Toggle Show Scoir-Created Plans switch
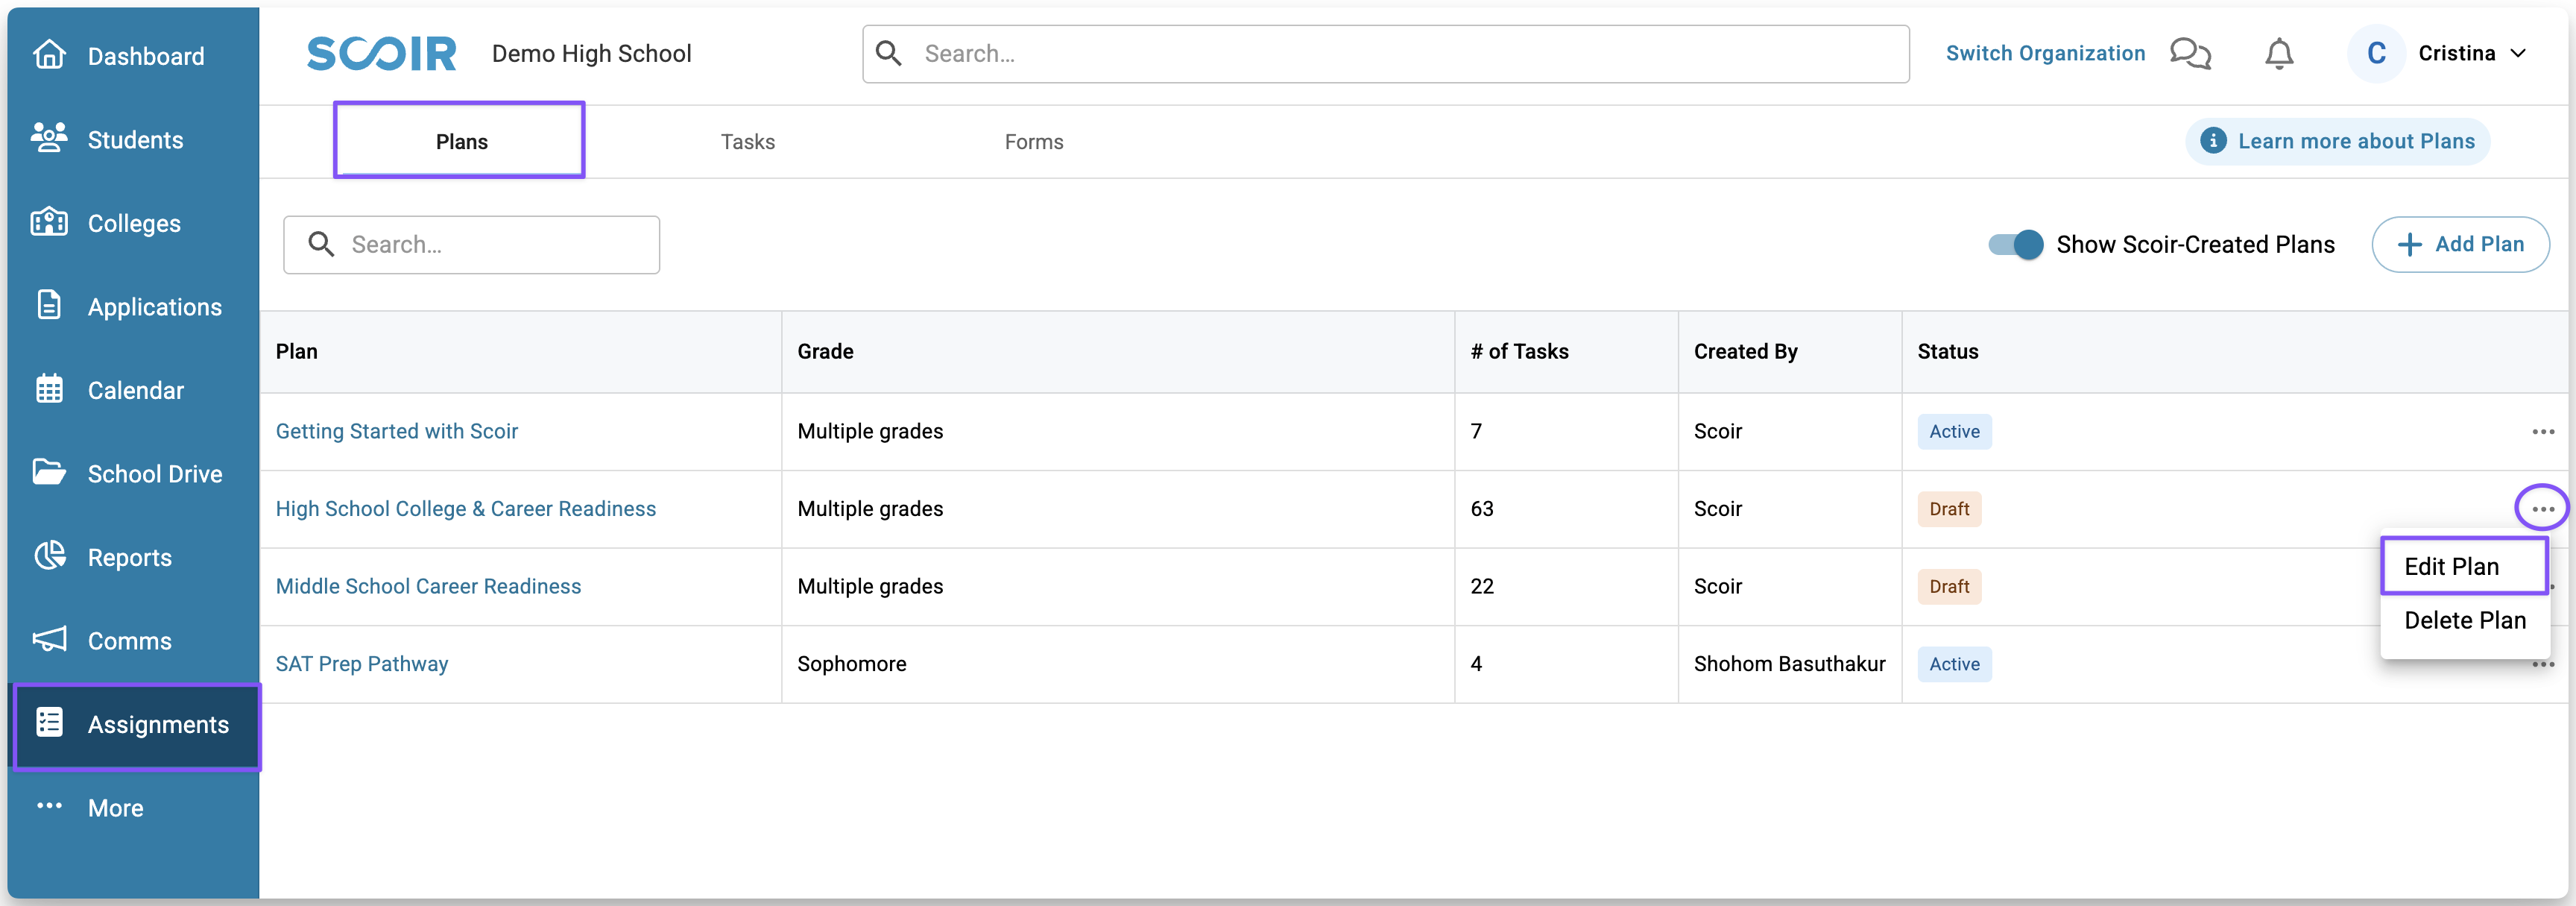The width and height of the screenshot is (2576, 906). click(2015, 245)
